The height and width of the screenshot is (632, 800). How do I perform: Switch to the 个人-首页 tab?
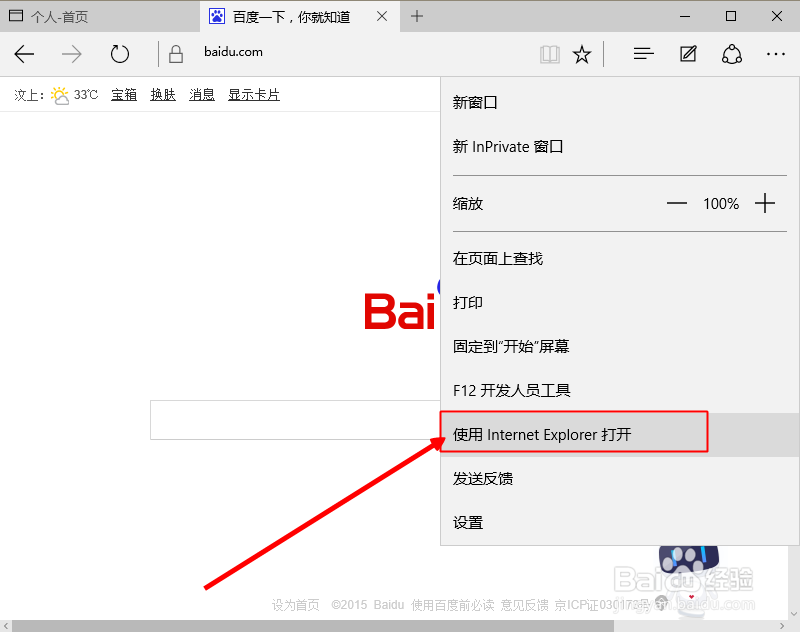(100, 16)
